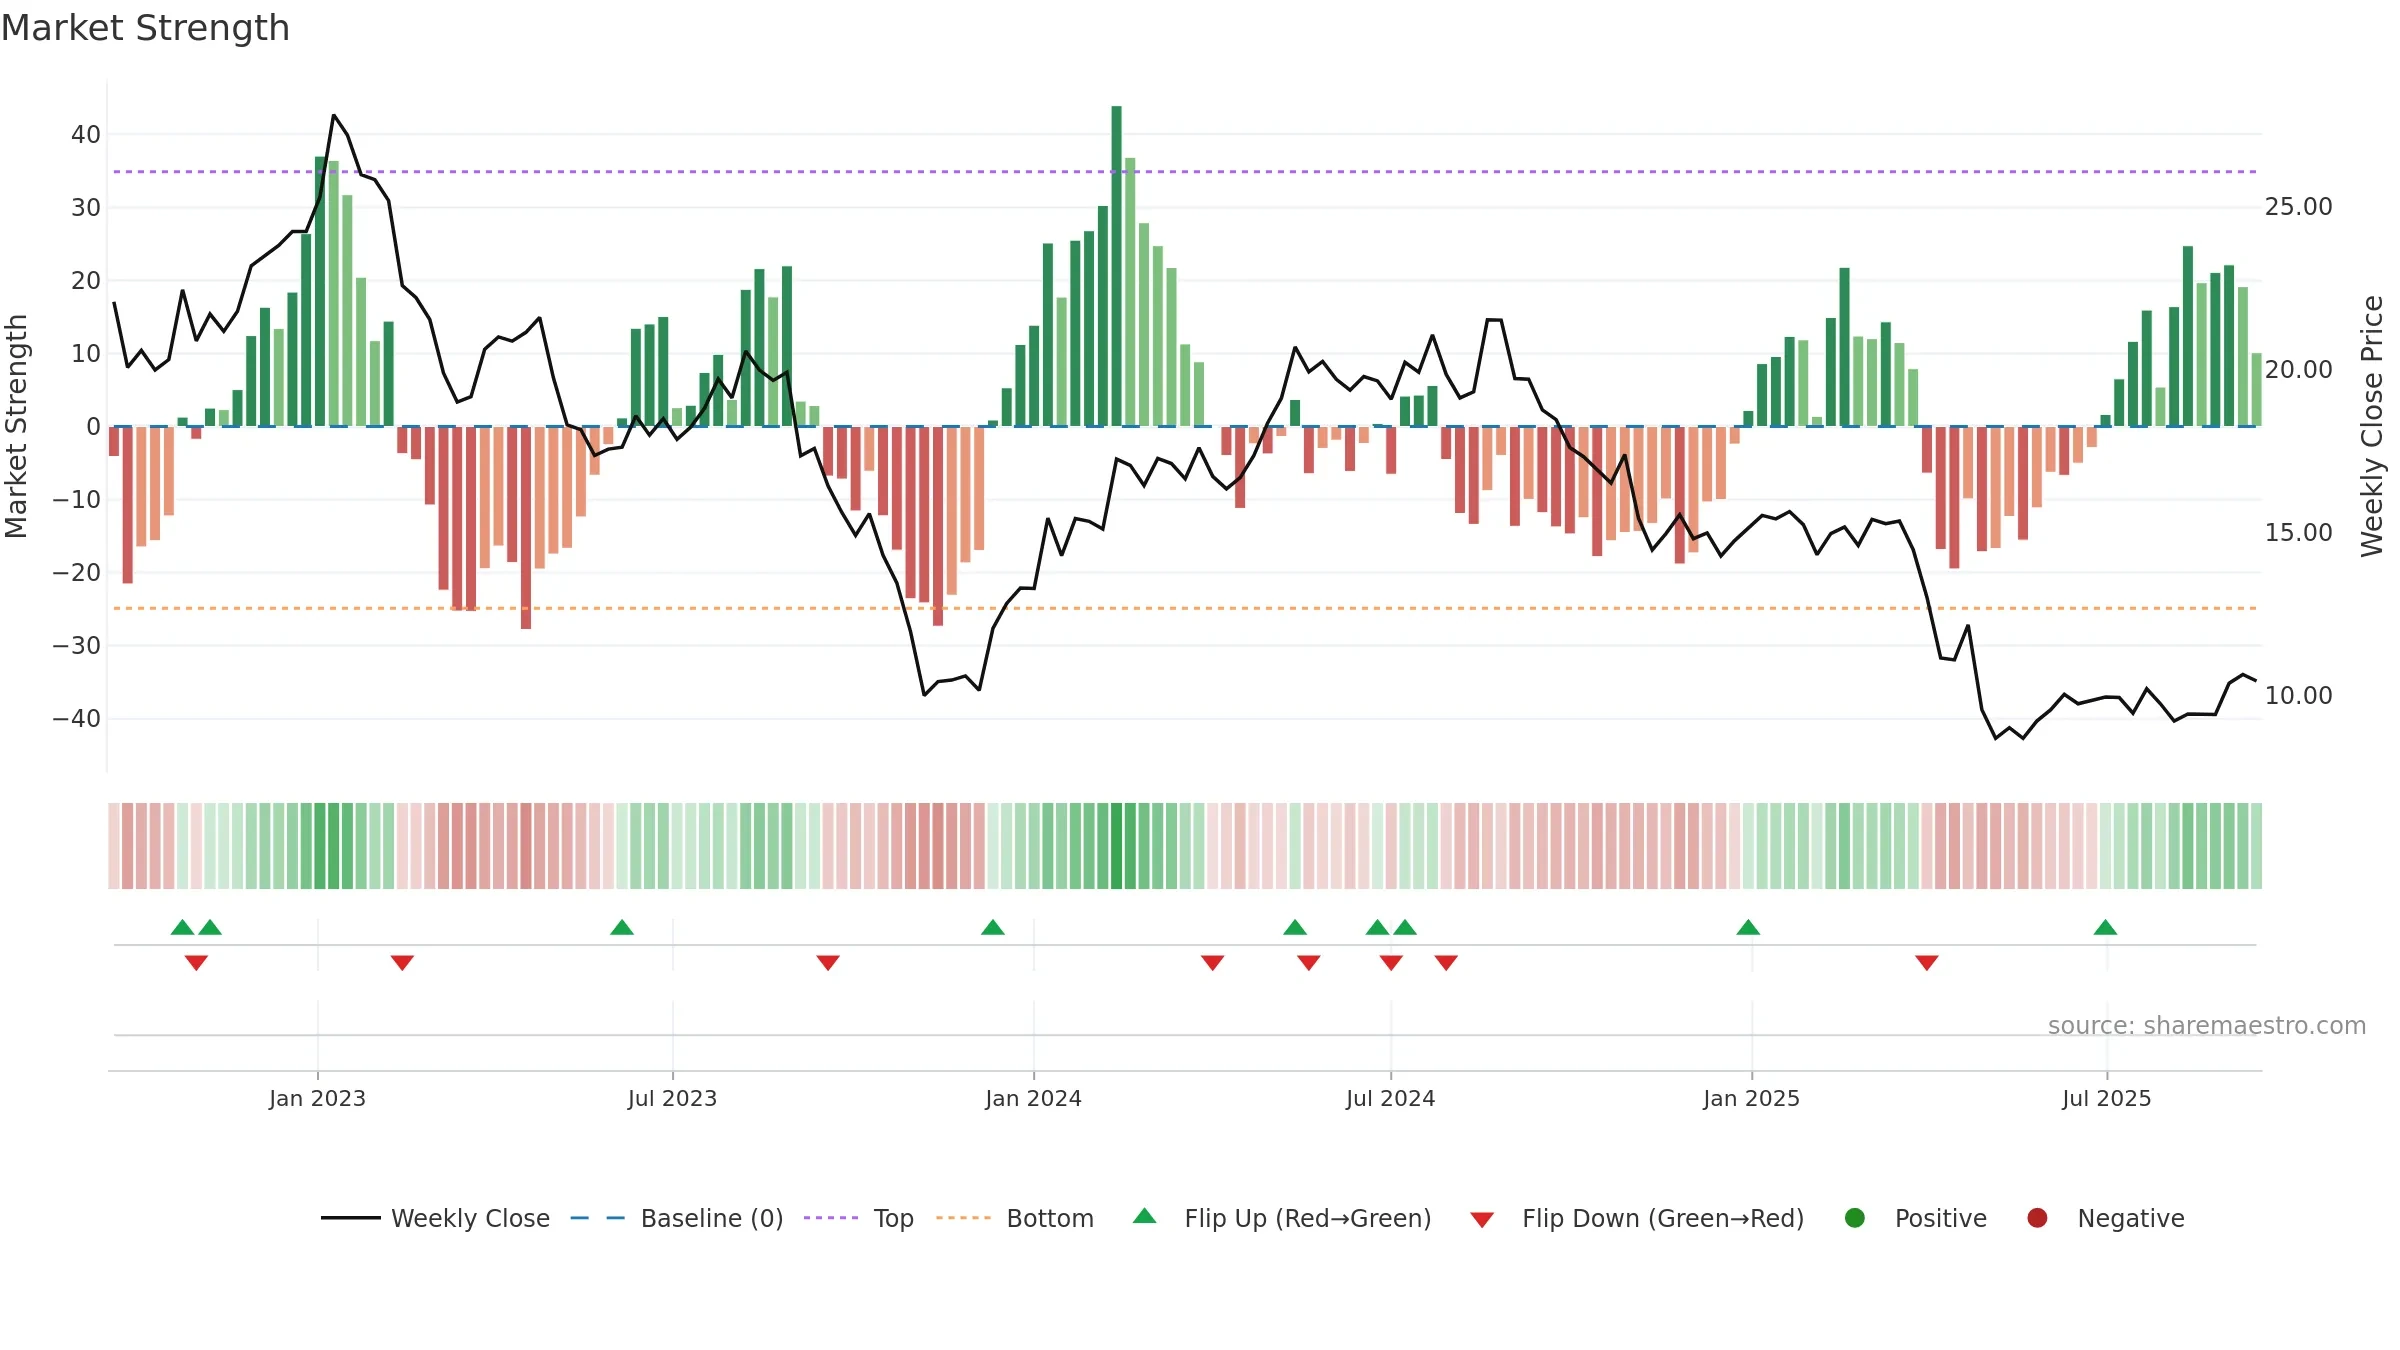Image resolution: width=2400 pixels, height=1350 pixels.
Task: Click the purple dotted Top line at 35
Action: 1185,172
